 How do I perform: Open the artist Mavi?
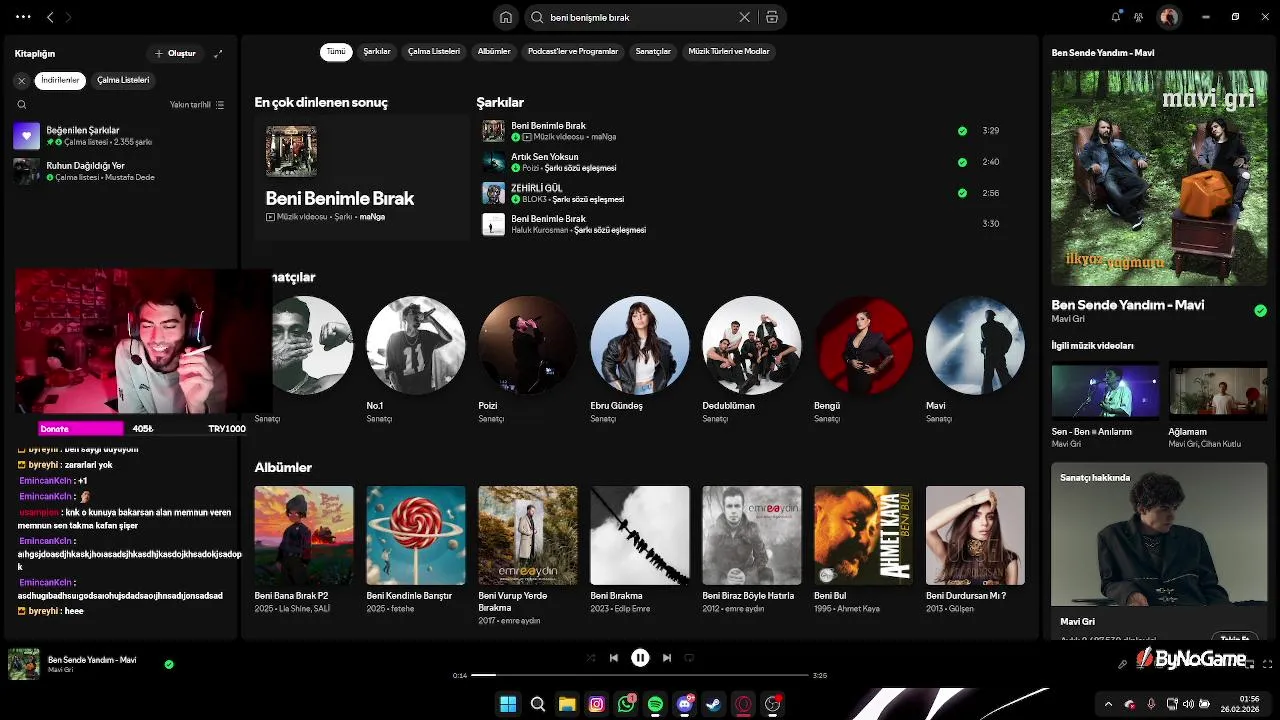[975, 360]
